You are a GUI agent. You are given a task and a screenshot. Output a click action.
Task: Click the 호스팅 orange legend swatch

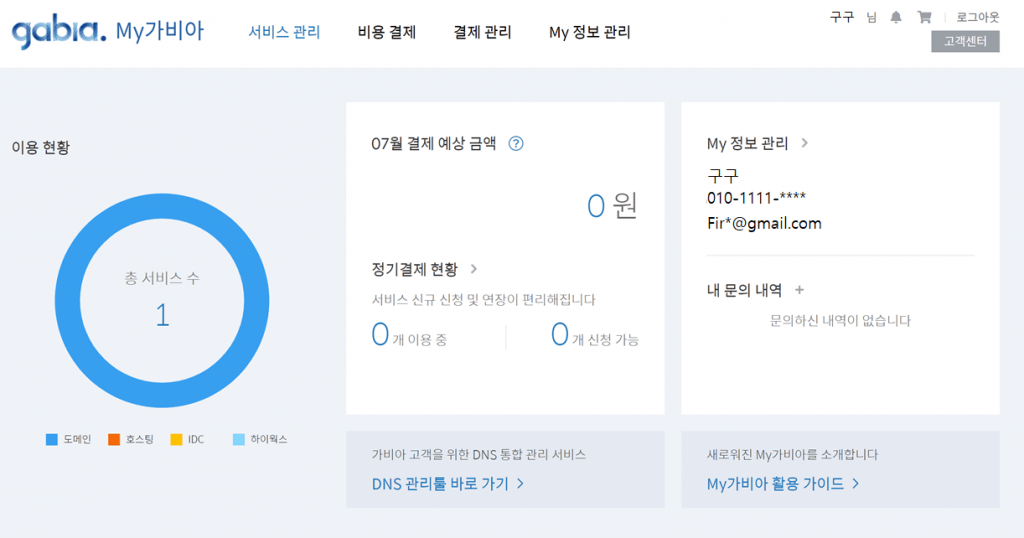pyautogui.click(x=114, y=439)
